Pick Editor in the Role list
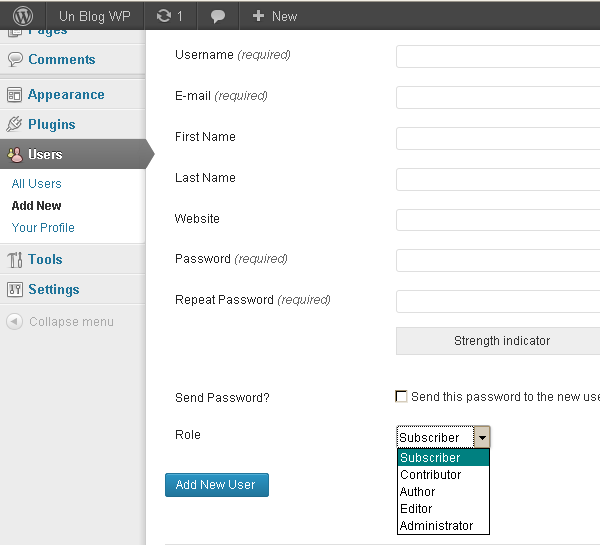 (x=416, y=509)
